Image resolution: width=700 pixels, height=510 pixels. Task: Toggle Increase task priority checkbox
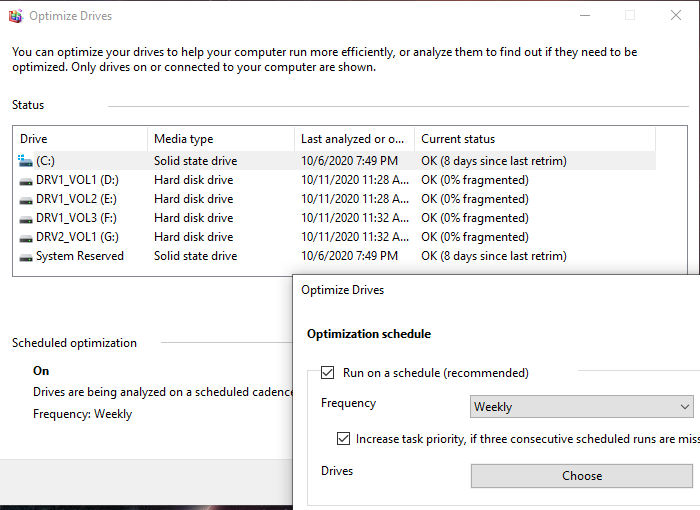pos(344,439)
